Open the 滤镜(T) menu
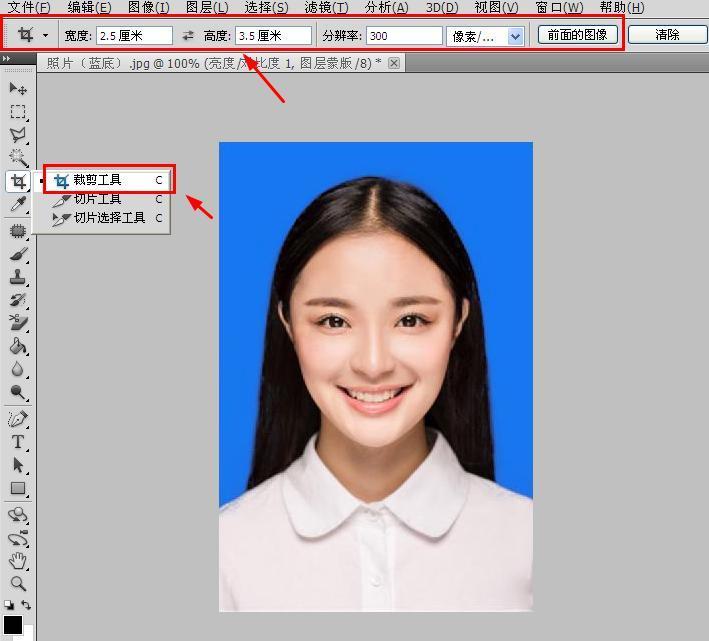709x641 pixels. pos(326,7)
